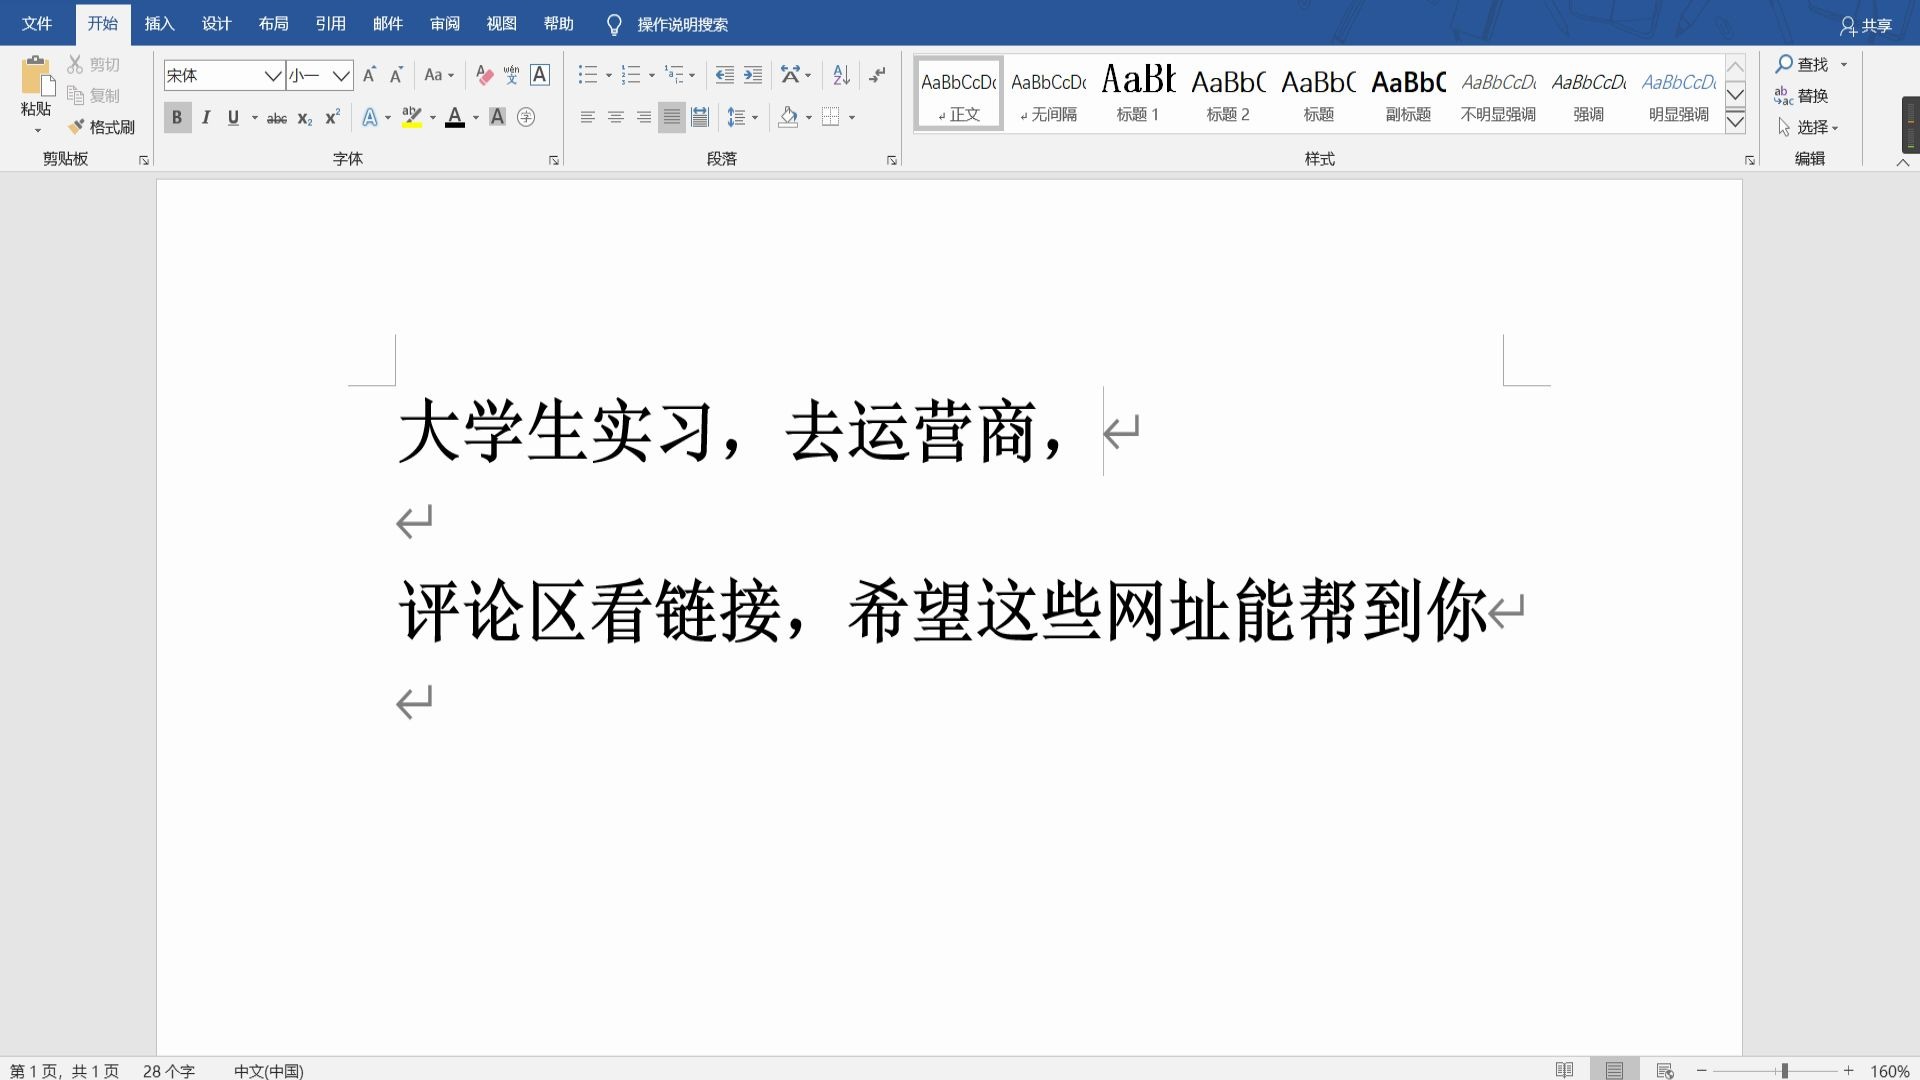Expand the numbering list dropdown arrow
Viewport: 1920px width, 1080px height.
[x=652, y=76]
